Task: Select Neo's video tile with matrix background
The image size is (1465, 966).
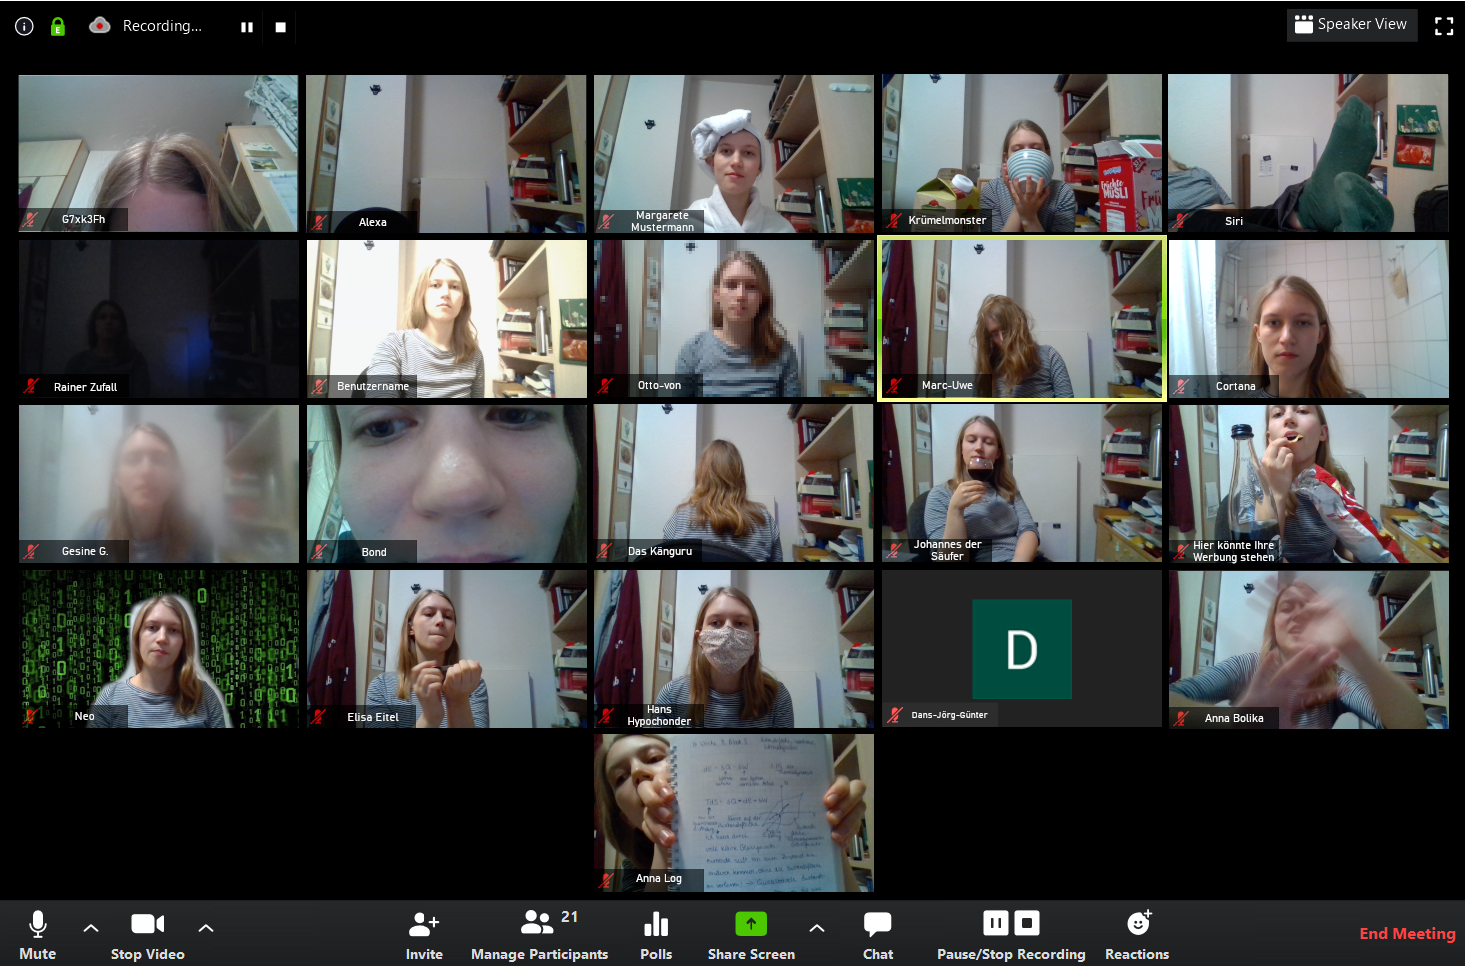Action: (159, 648)
